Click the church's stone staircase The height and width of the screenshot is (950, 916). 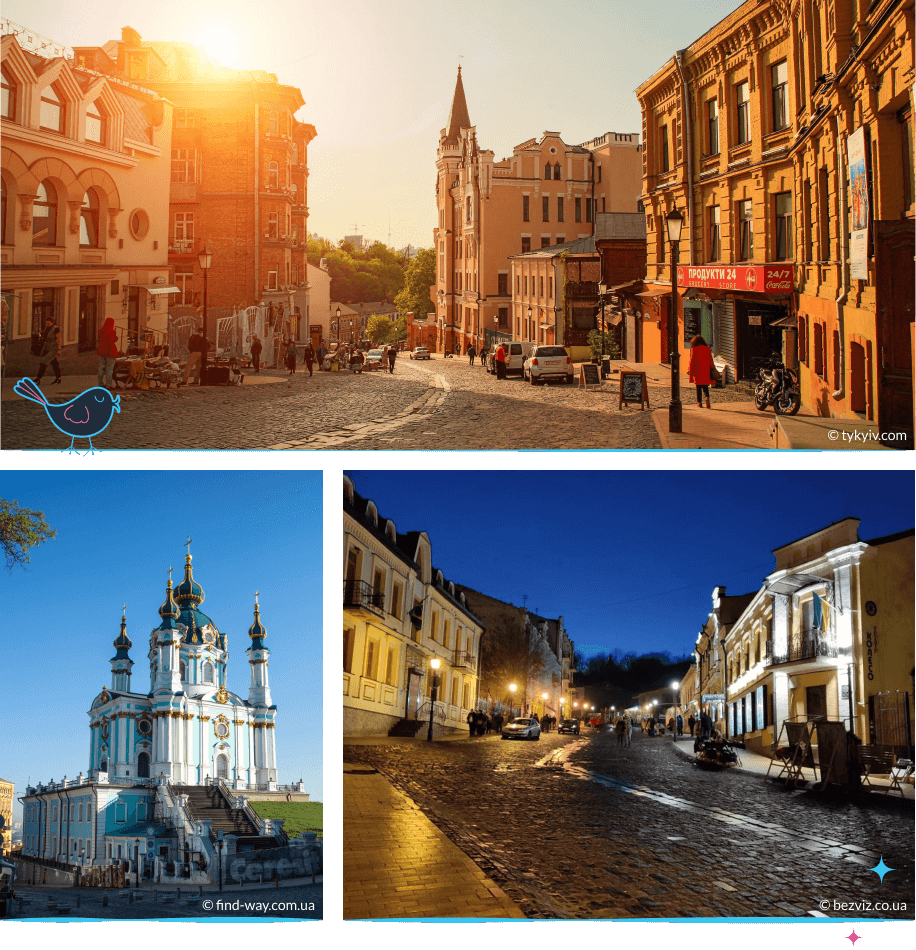pos(220,810)
